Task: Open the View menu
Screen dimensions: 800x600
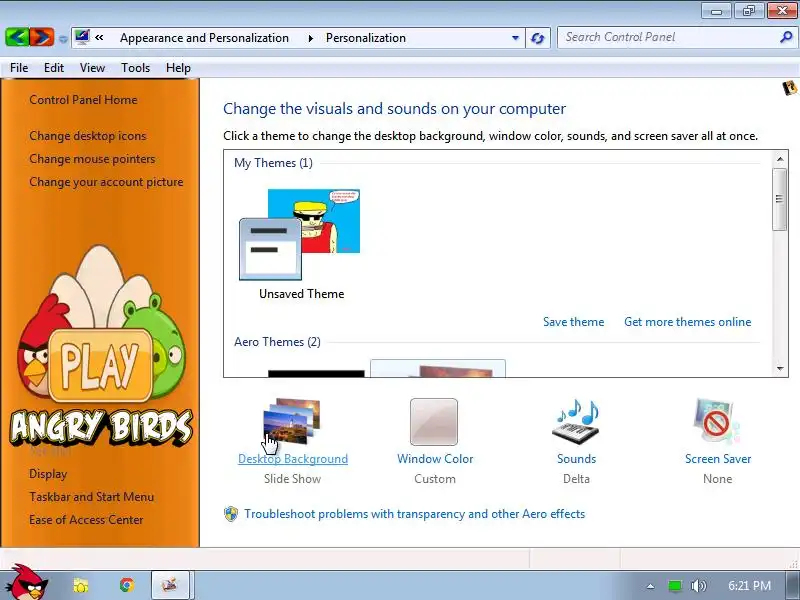Action: coord(92,68)
